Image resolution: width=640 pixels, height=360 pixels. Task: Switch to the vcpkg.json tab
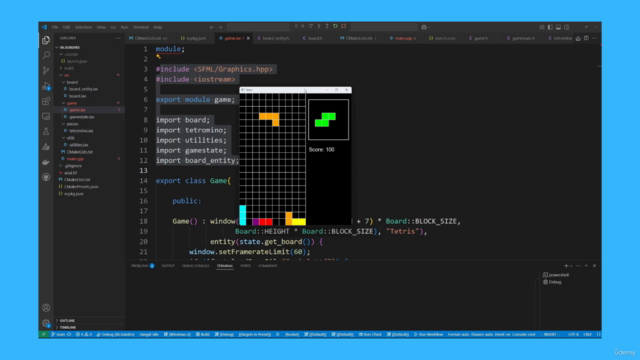(x=193, y=38)
